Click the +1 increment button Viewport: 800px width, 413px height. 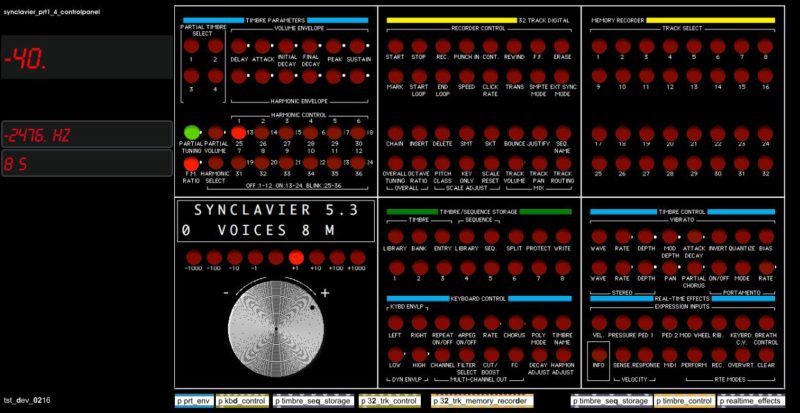[x=296, y=257]
